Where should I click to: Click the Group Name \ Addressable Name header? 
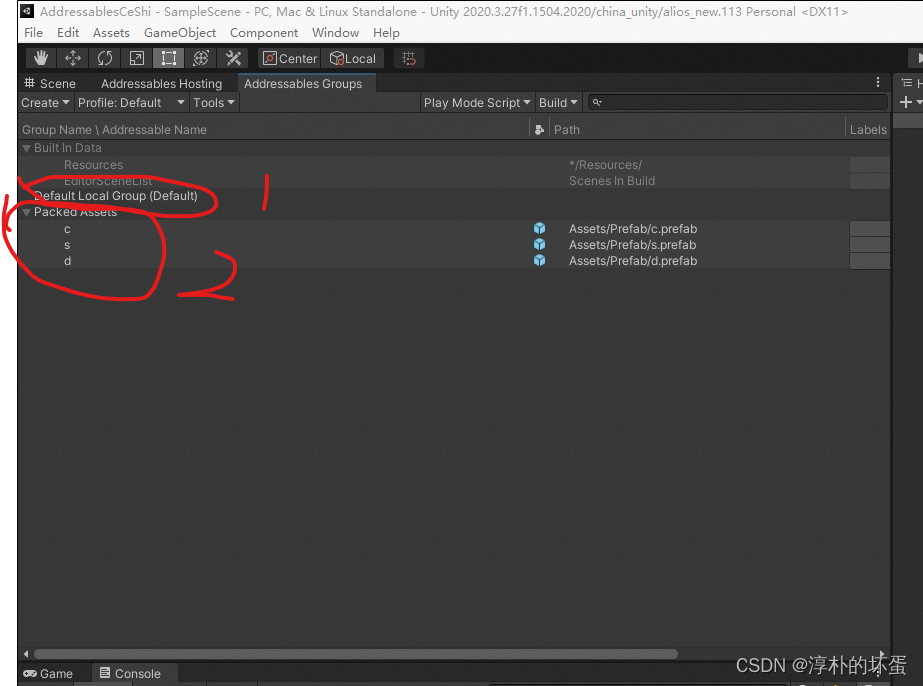click(x=114, y=130)
